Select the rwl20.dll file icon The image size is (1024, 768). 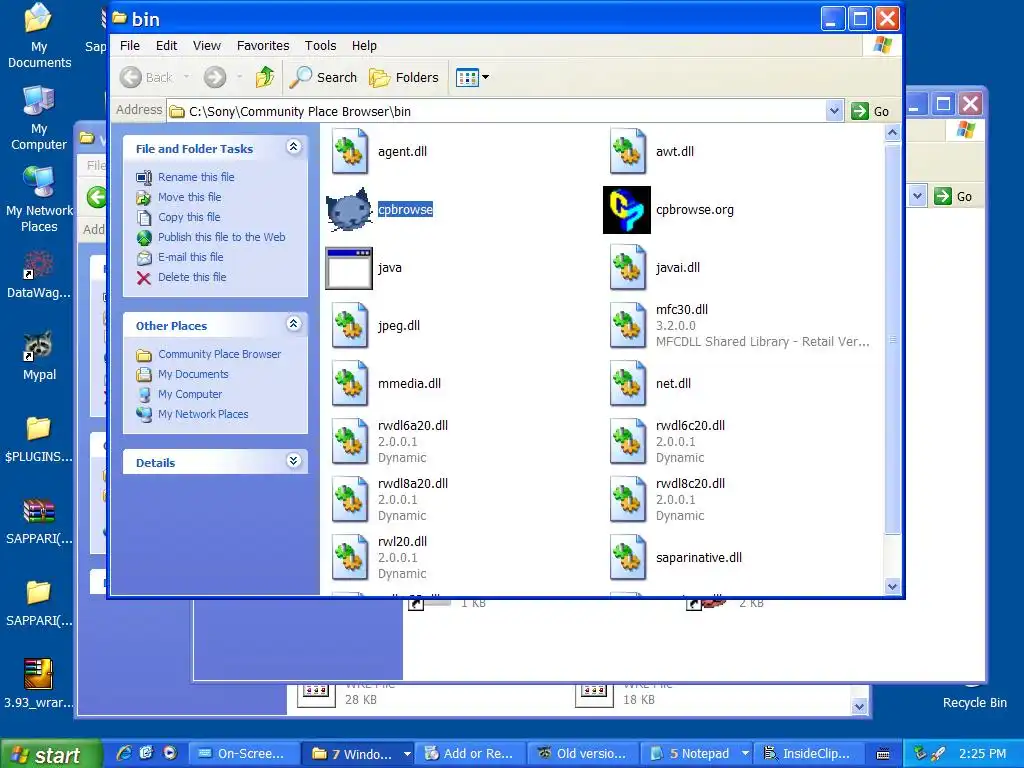[349, 558]
